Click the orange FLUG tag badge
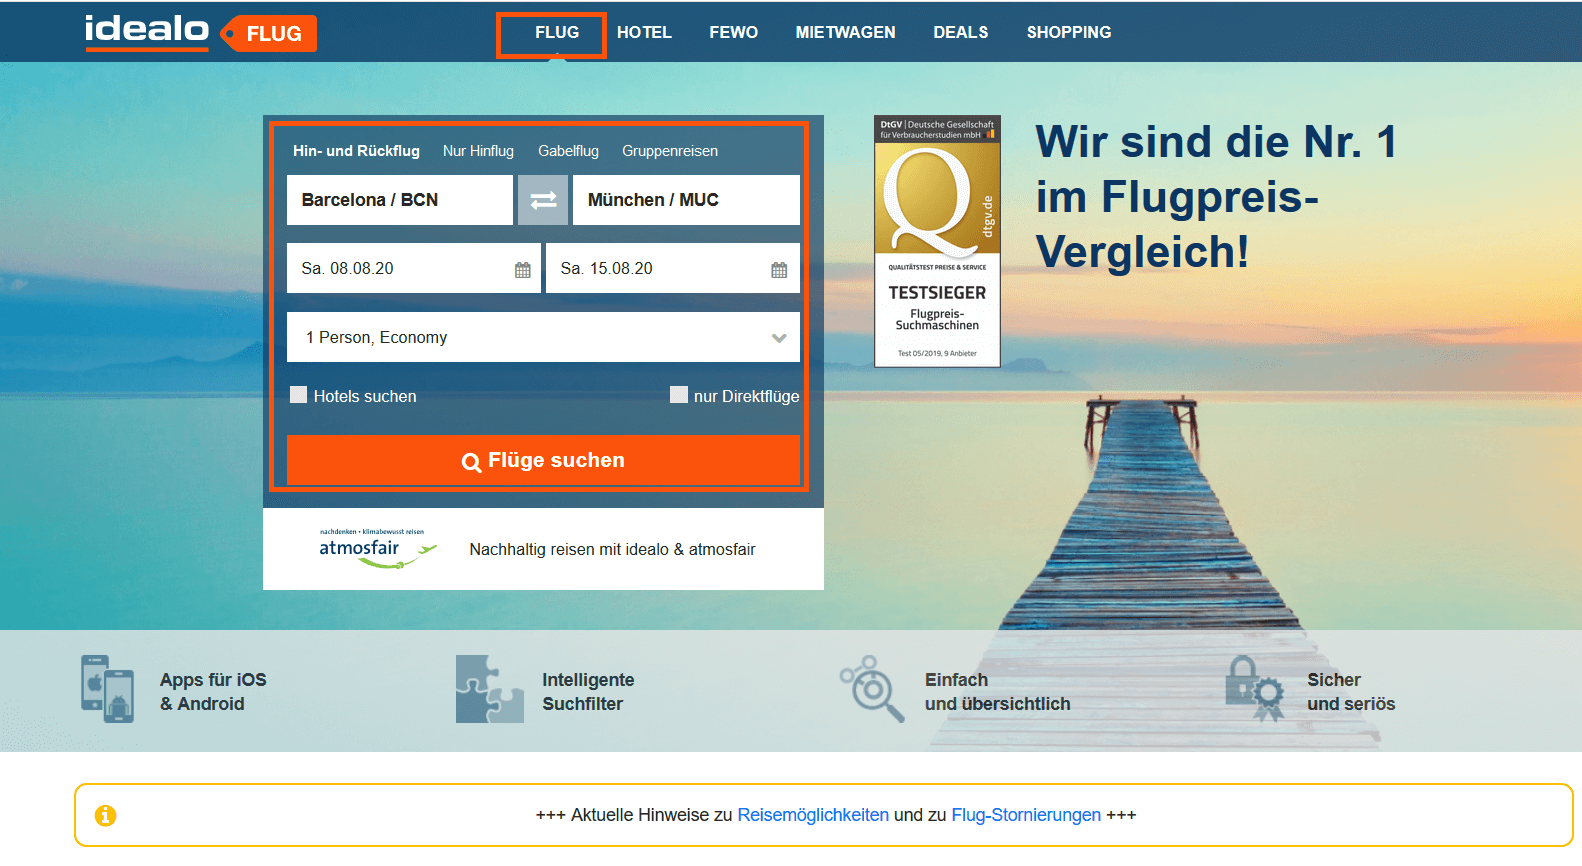 click(x=269, y=34)
